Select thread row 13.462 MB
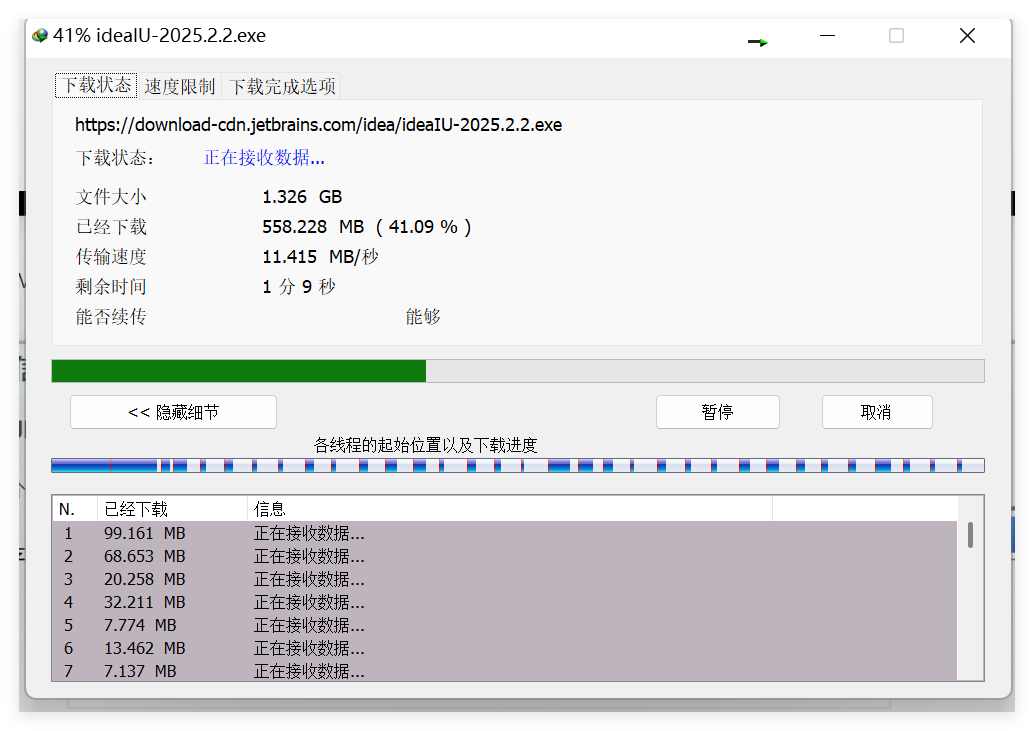 click(x=504, y=648)
